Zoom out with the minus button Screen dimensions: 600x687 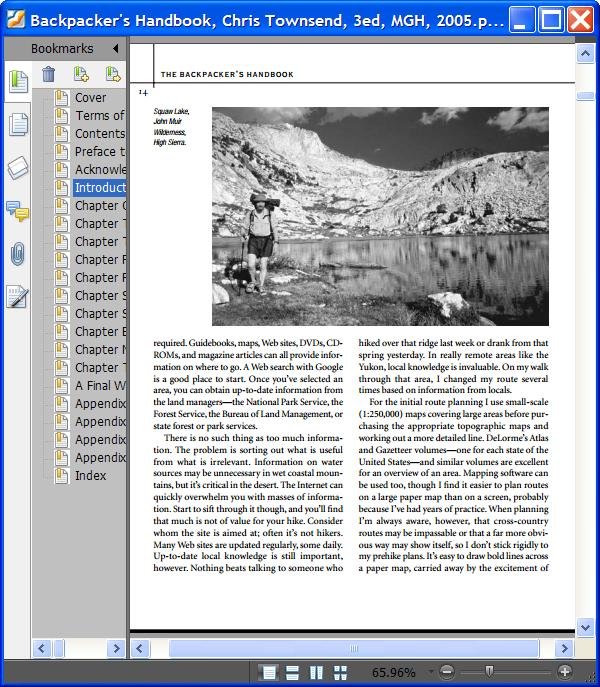click(447, 671)
